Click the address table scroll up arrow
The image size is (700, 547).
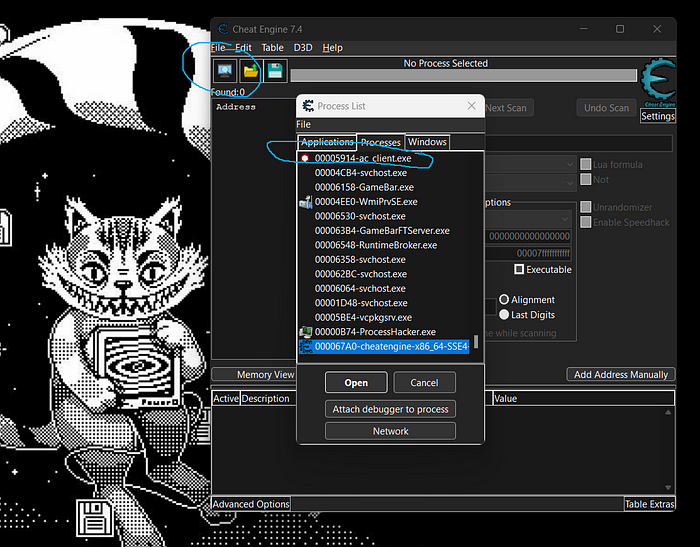(668, 412)
